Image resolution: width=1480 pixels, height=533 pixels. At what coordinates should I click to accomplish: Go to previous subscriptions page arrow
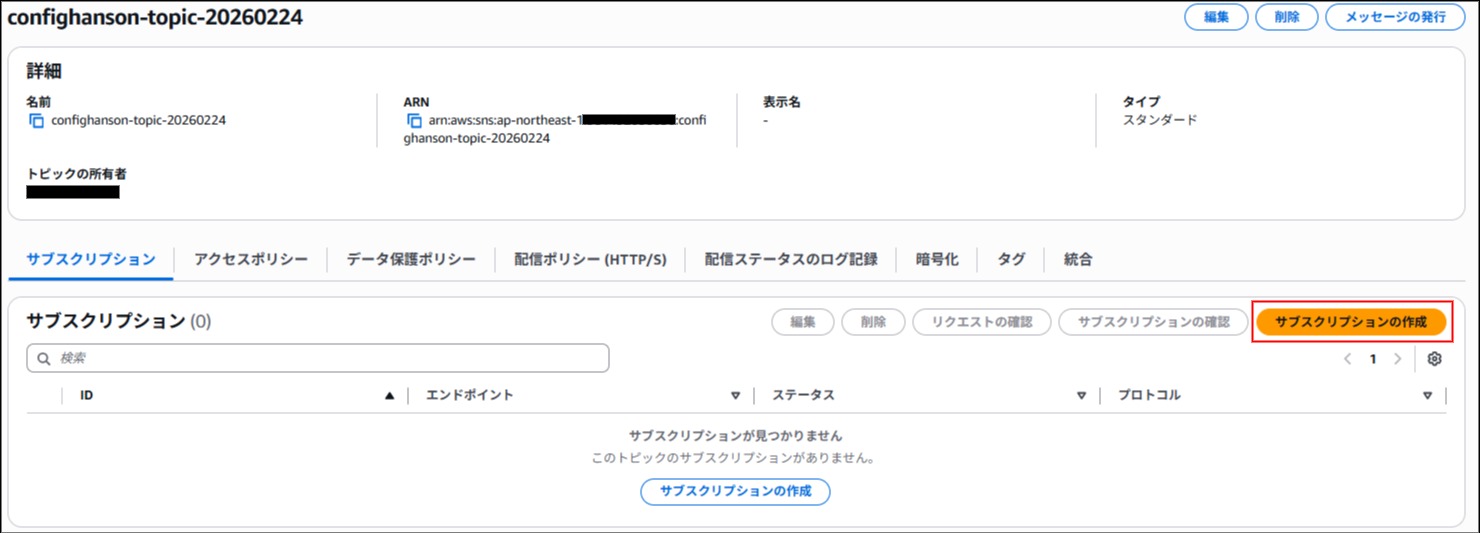[1348, 359]
